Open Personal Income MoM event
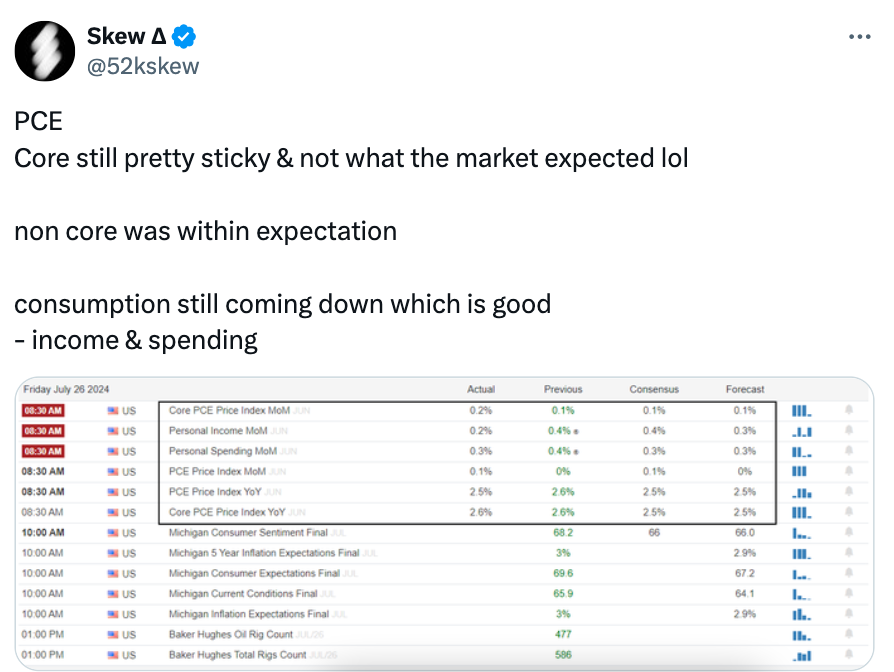Screen dimensions: 894x672 [218, 431]
